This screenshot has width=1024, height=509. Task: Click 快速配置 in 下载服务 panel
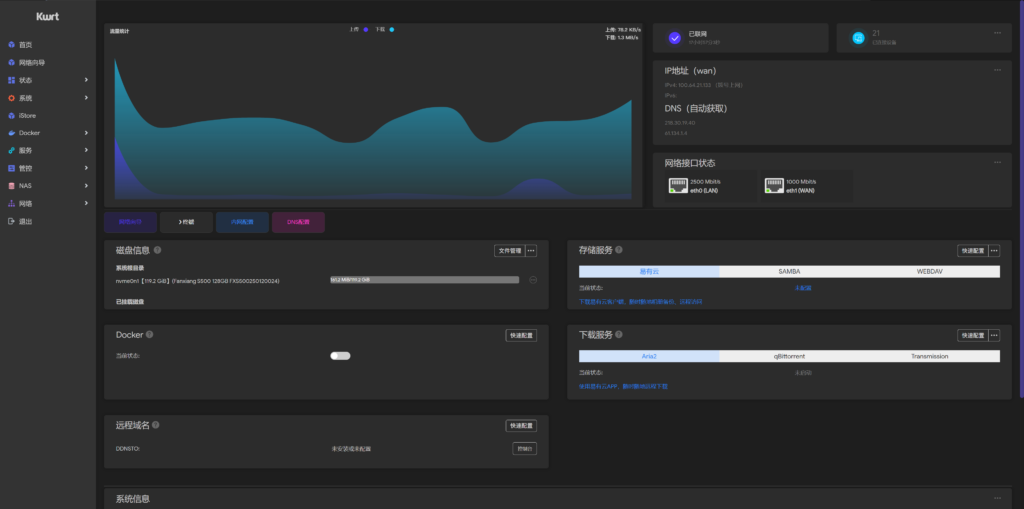[x=973, y=335]
